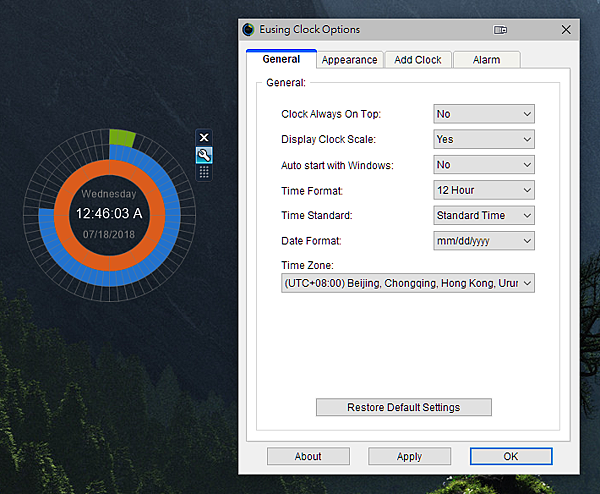Click the Display Clock Scale label
This screenshot has width=600, height=494.
click(x=328, y=139)
